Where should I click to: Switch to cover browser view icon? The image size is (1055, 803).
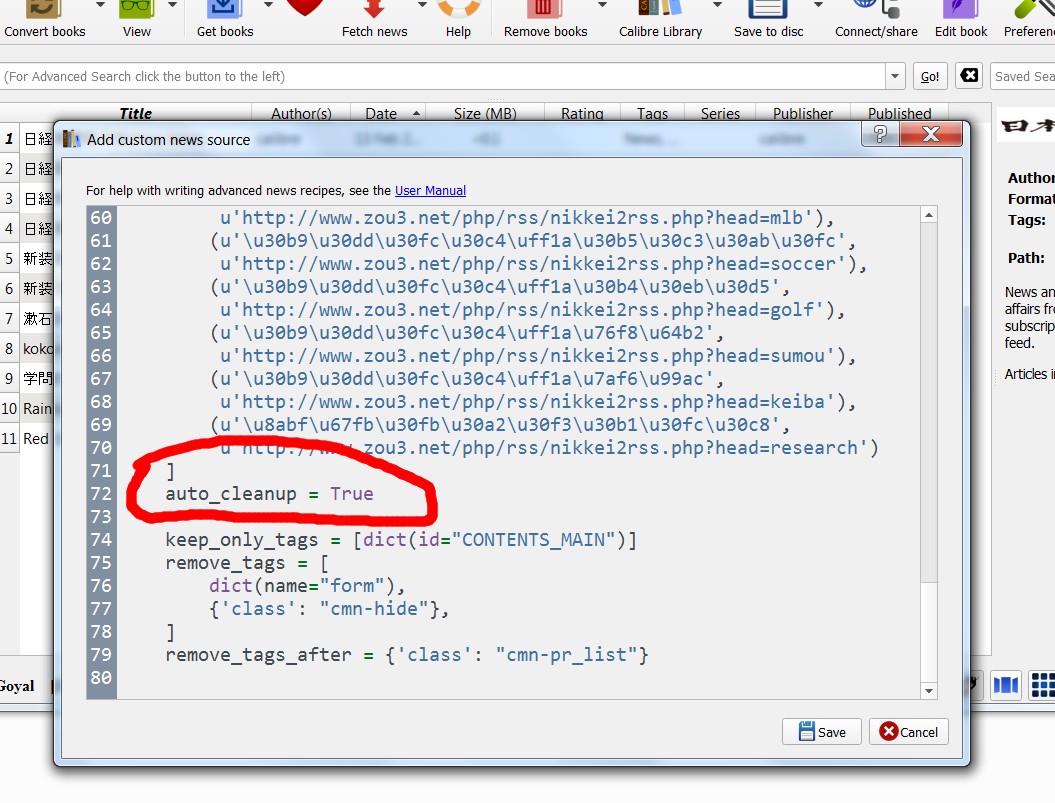coord(1006,685)
